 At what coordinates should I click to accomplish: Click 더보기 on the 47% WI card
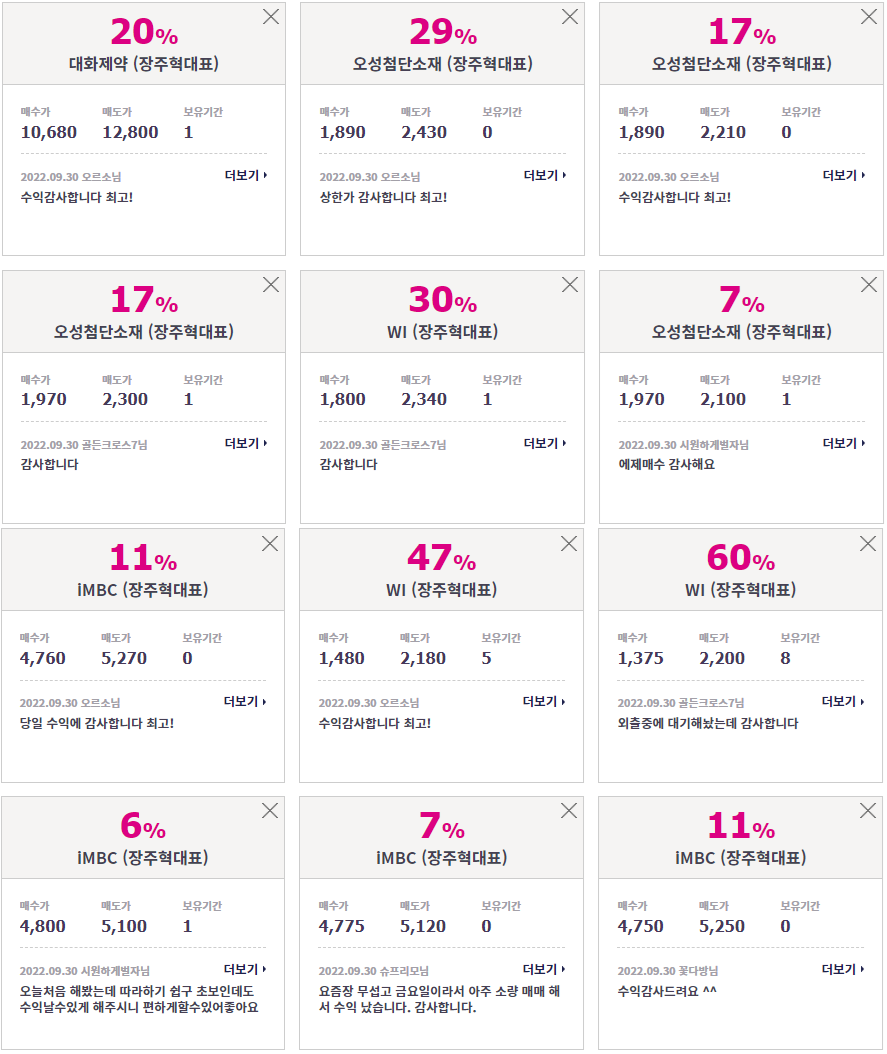coord(544,702)
